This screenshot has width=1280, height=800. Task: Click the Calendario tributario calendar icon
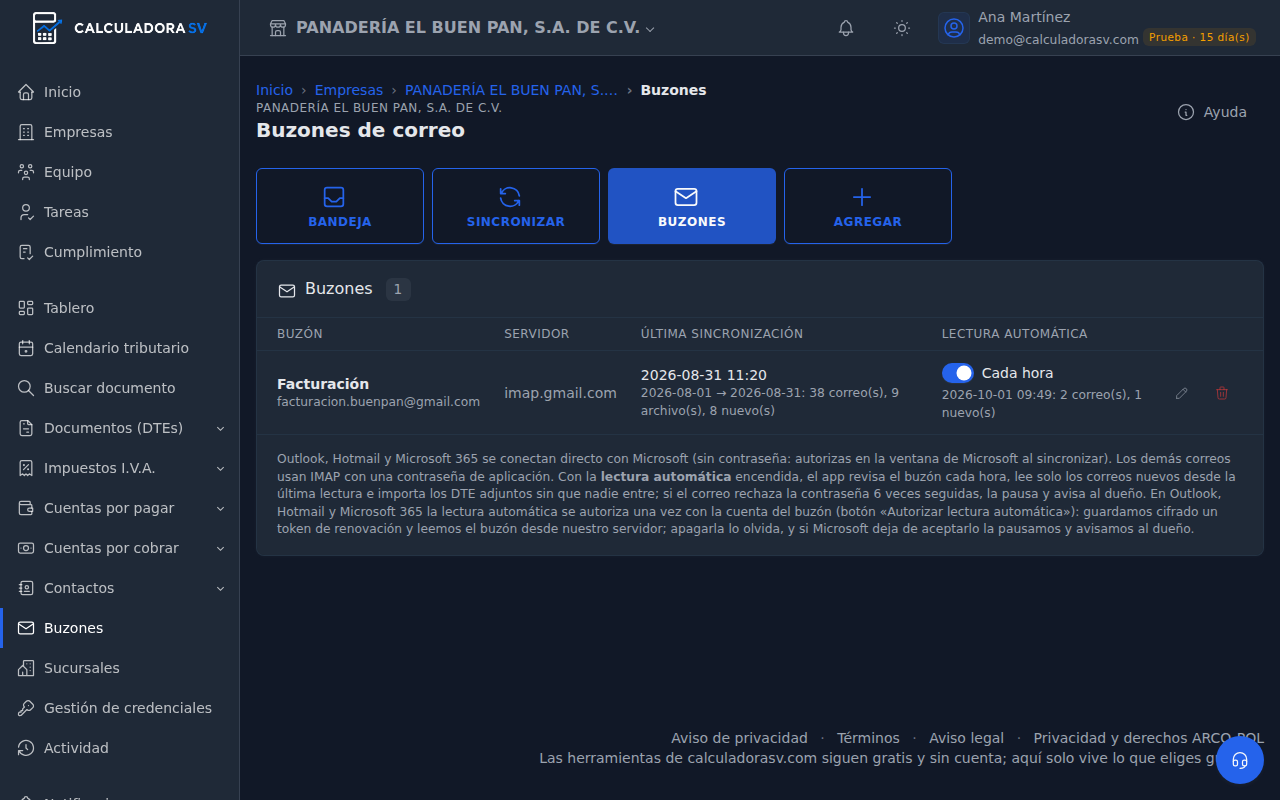tap(26, 348)
